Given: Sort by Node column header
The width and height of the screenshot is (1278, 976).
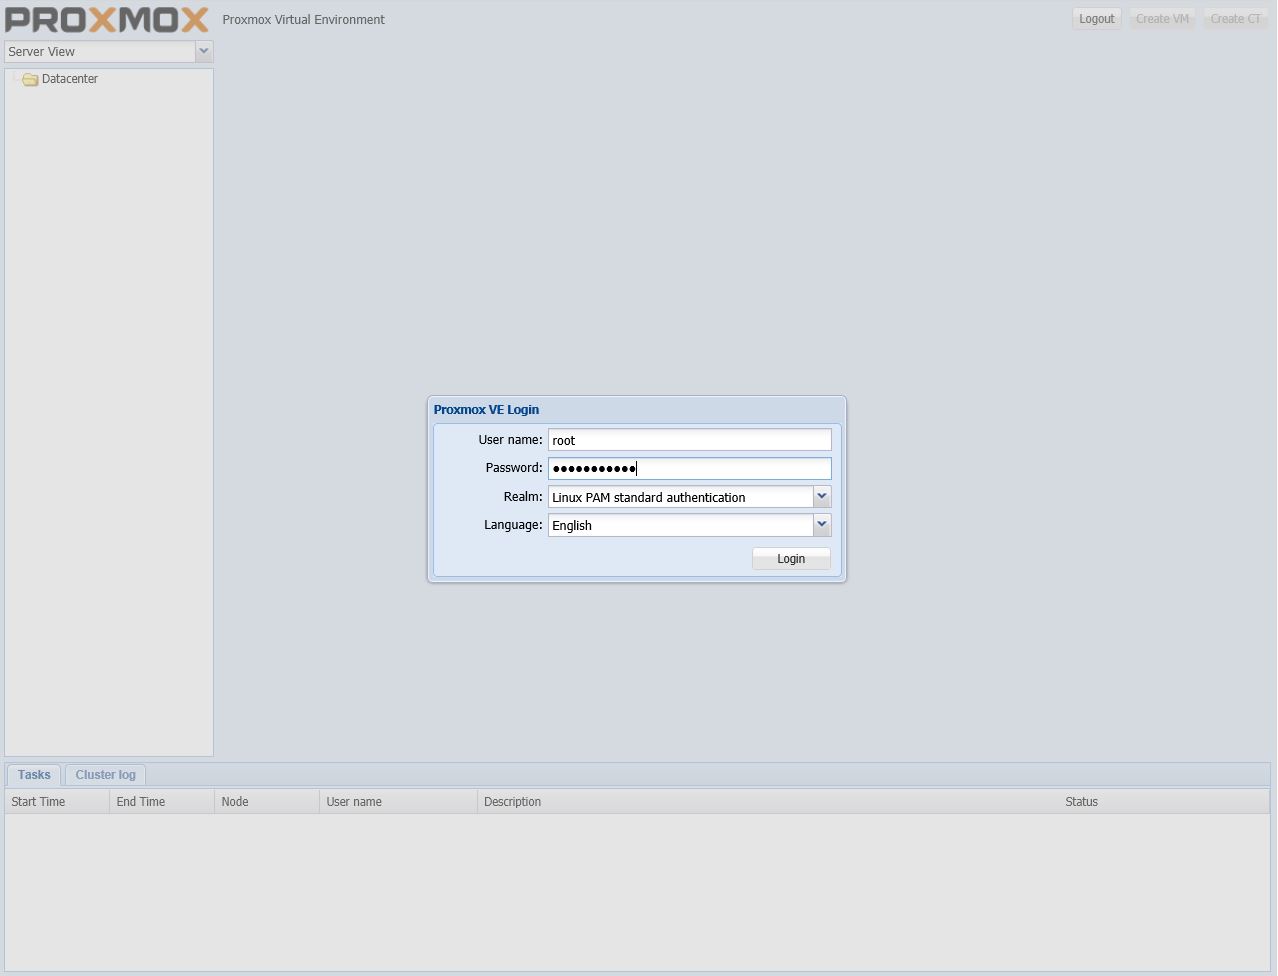Looking at the screenshot, I should pyautogui.click(x=267, y=802).
